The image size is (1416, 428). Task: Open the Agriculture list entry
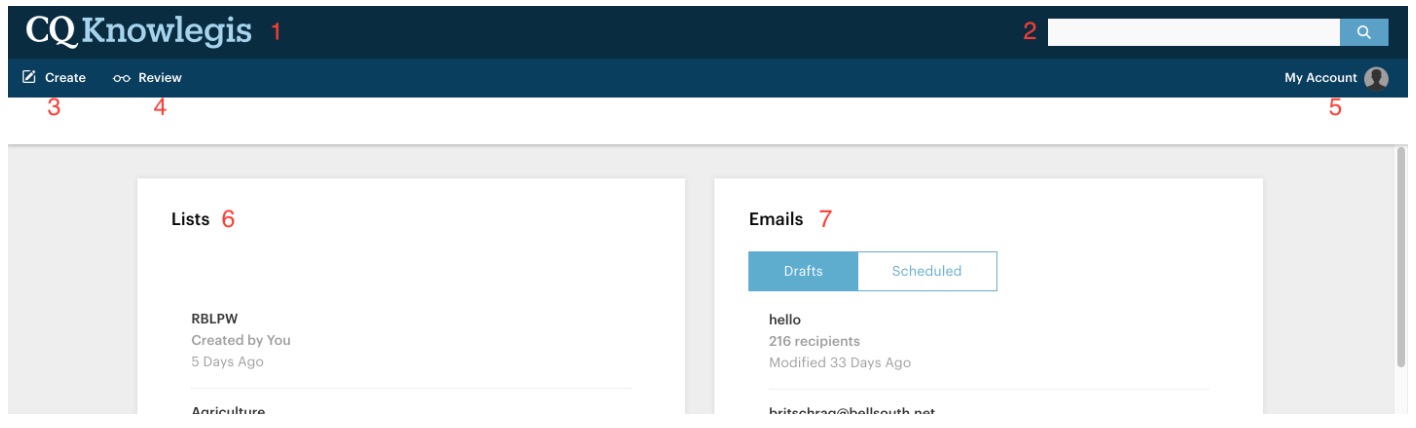(x=228, y=412)
